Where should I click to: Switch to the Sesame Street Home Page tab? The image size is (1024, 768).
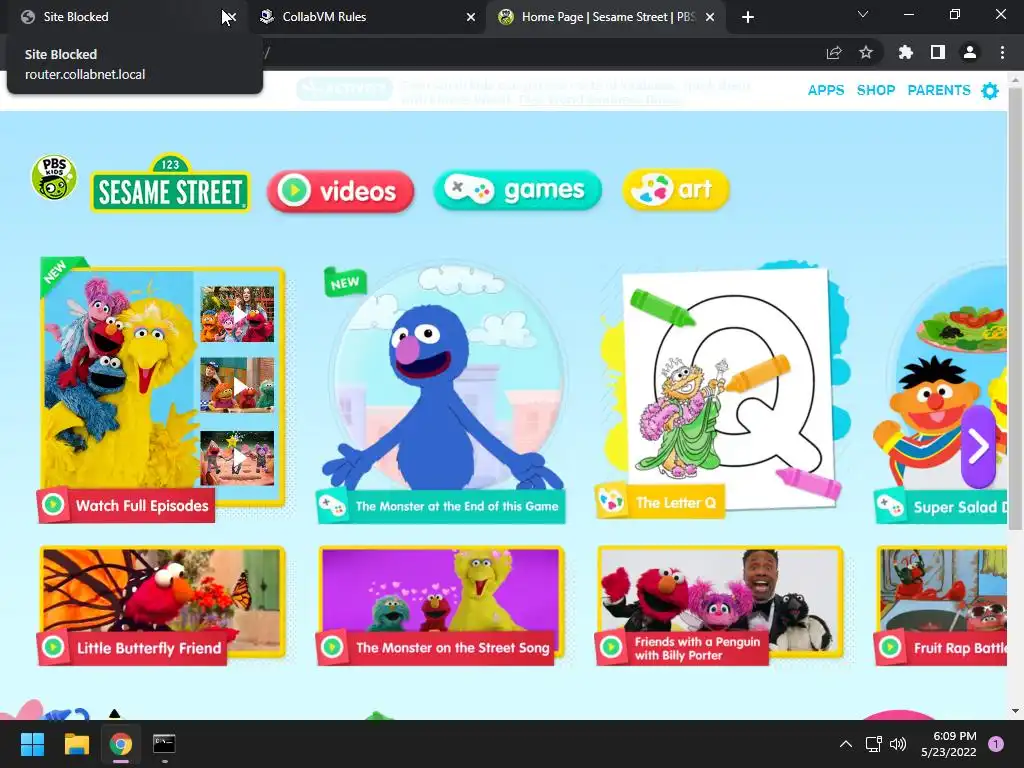(x=605, y=17)
